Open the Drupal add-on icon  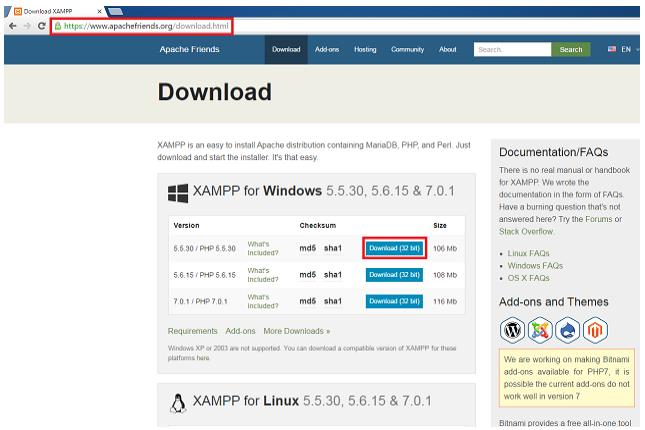(567, 330)
